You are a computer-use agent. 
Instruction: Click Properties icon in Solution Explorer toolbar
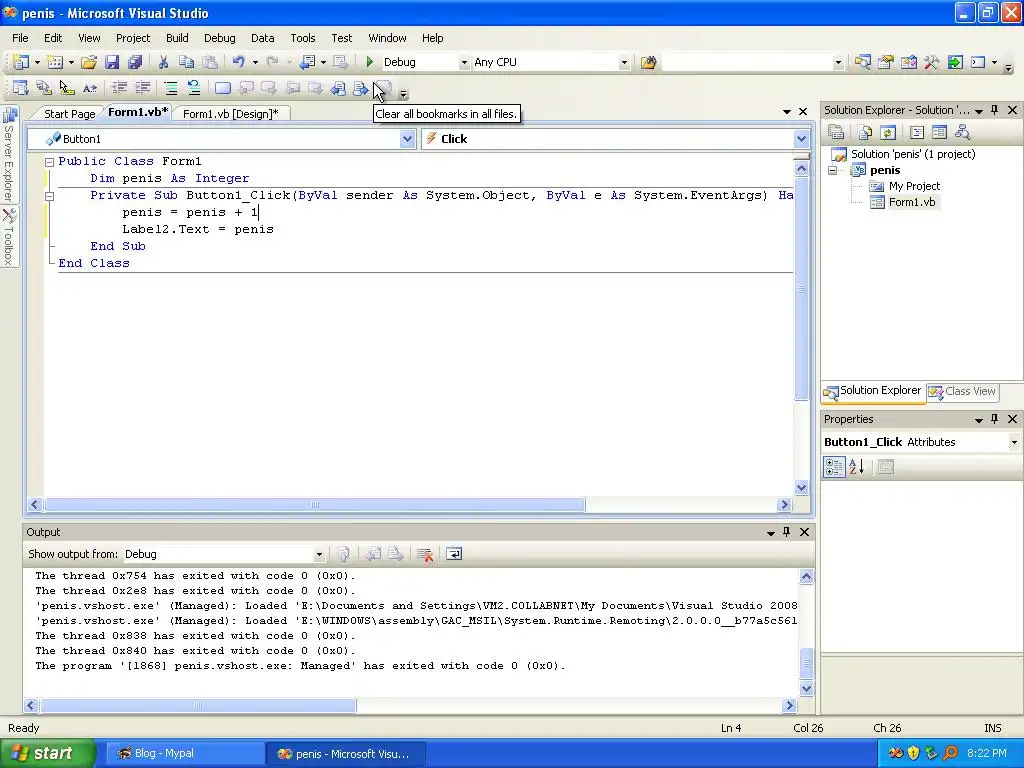point(836,133)
